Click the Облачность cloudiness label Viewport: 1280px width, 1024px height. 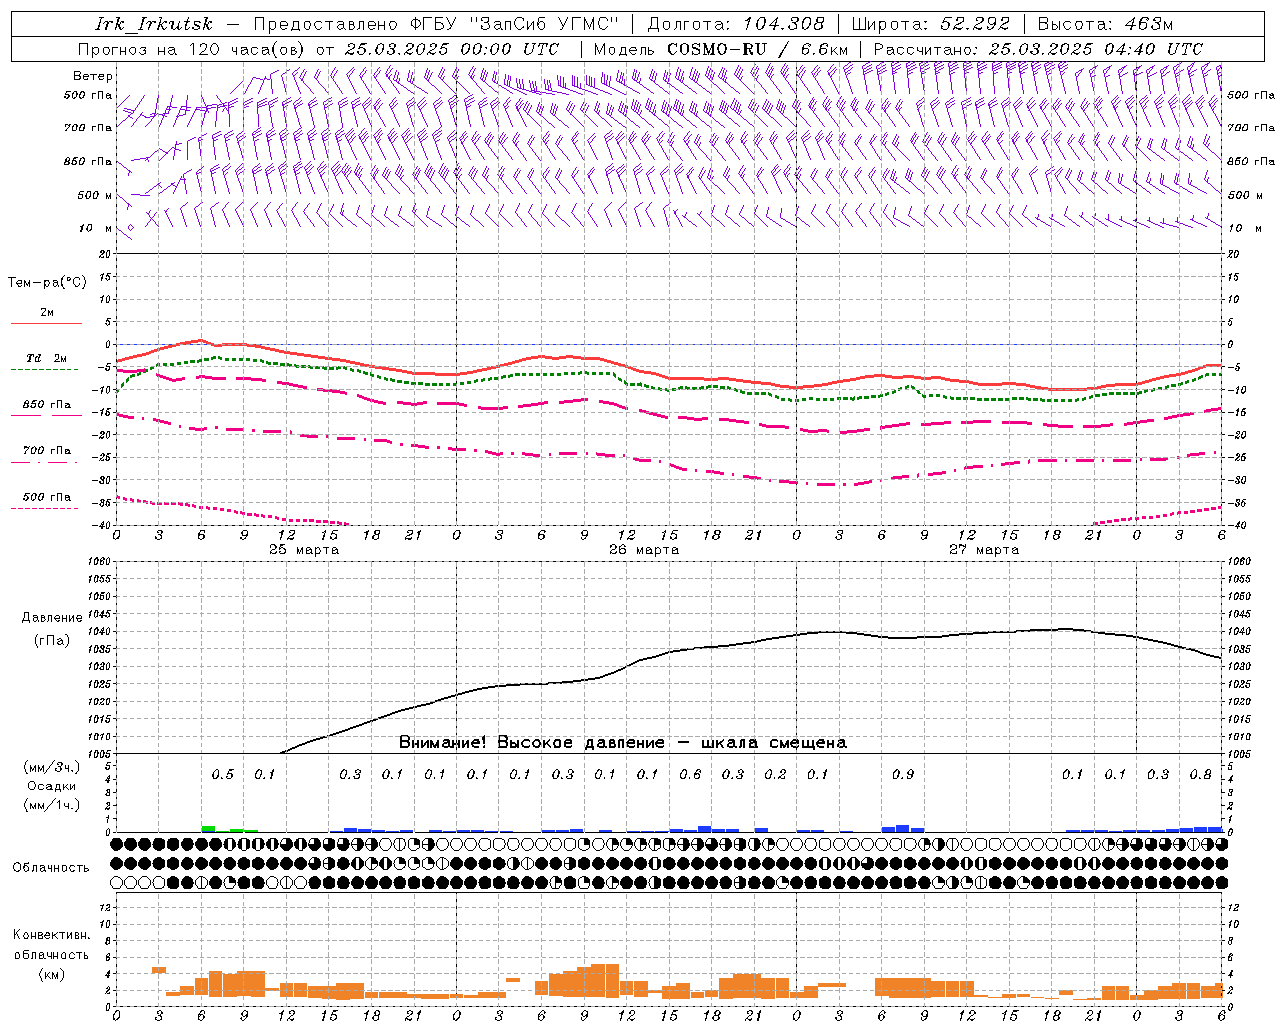pyautogui.click(x=51, y=868)
